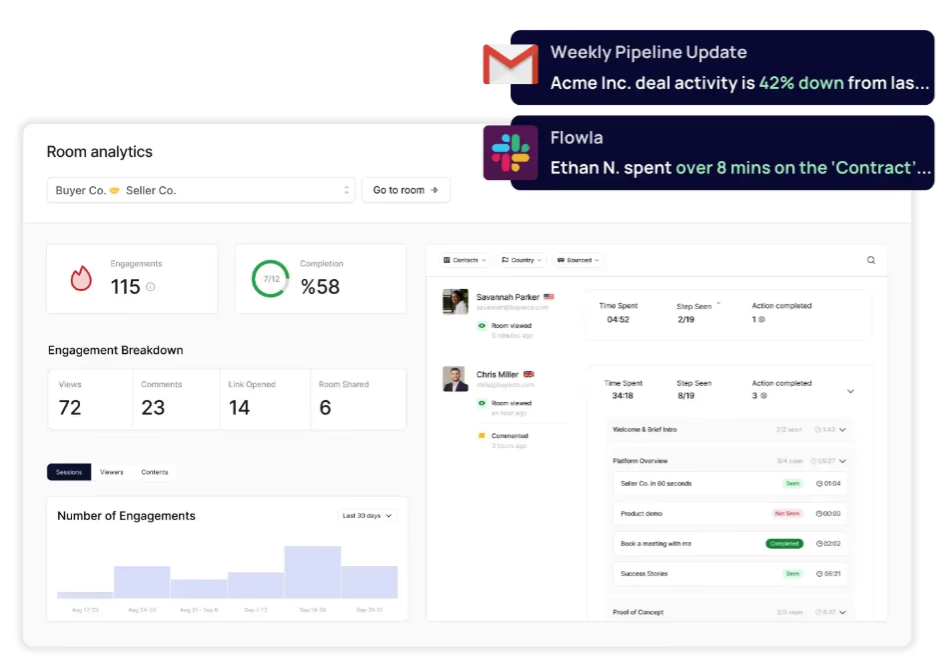936x661 pixels.
Task: Click the Product demo step row
Action: 730,514
